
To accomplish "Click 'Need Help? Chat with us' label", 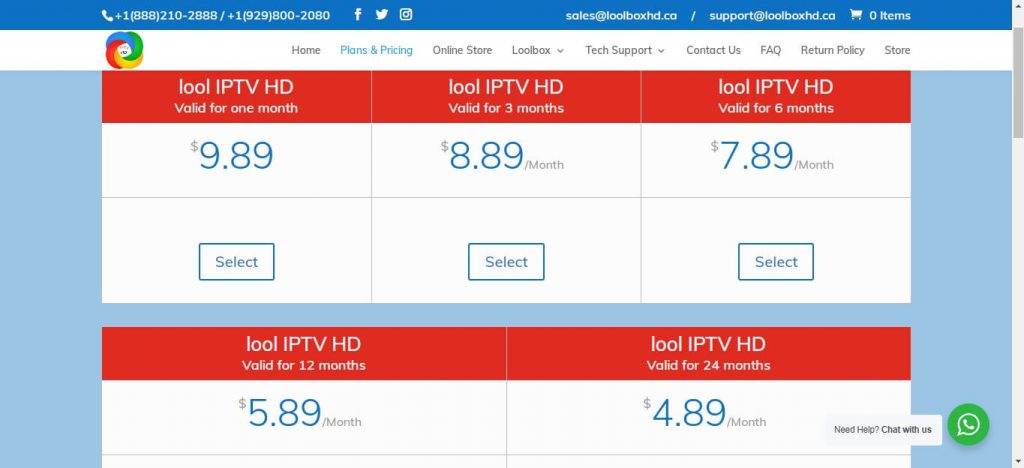I will [883, 429].
